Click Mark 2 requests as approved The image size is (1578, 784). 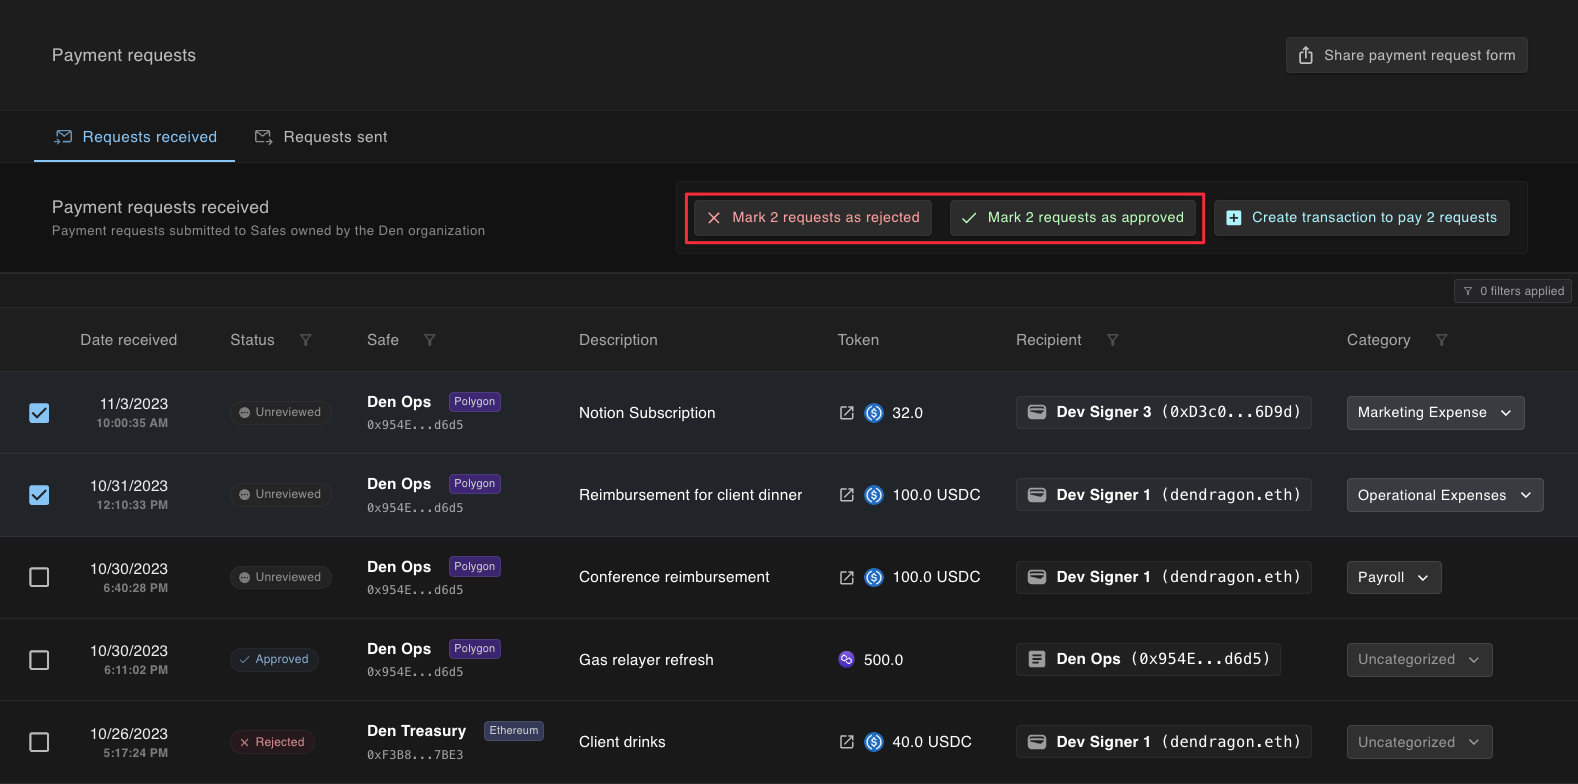pyautogui.click(x=1073, y=218)
